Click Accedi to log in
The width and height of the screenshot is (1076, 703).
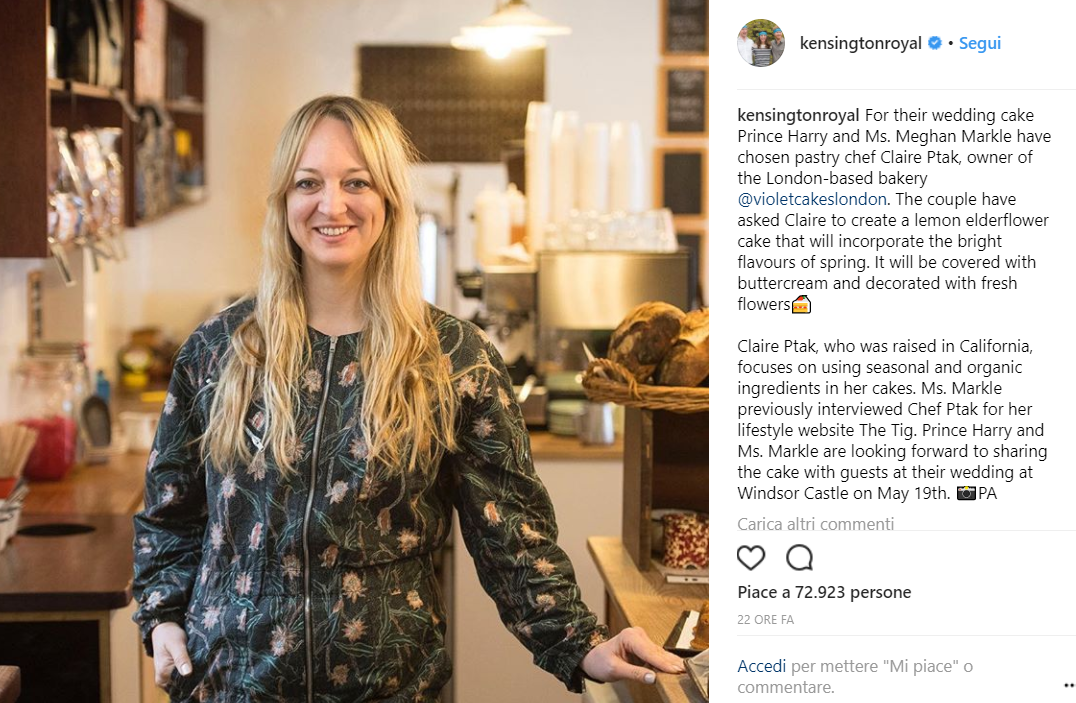click(762, 666)
